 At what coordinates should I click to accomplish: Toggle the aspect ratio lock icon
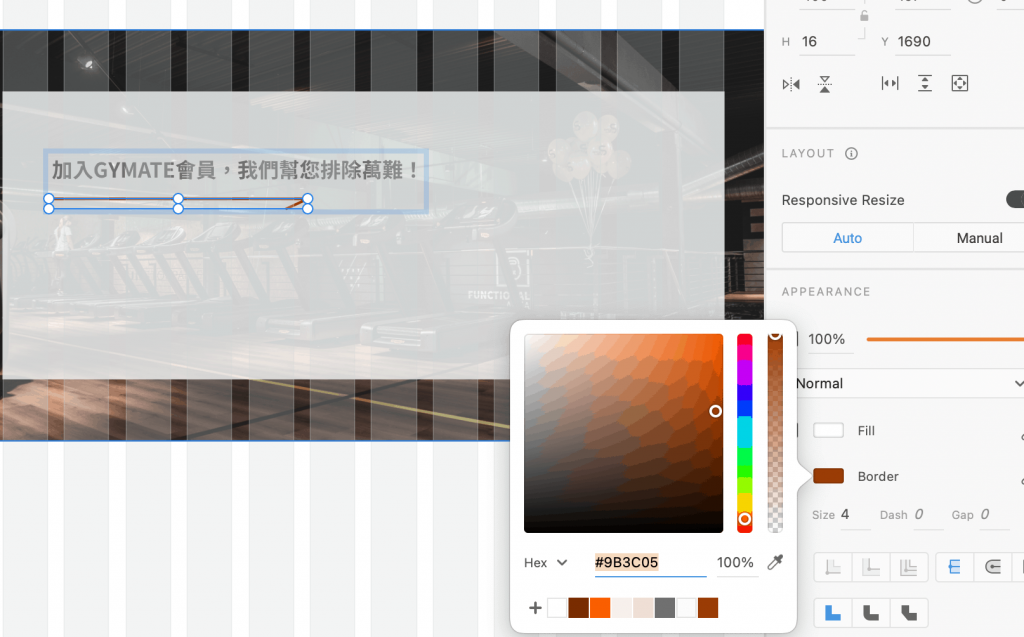(x=864, y=16)
